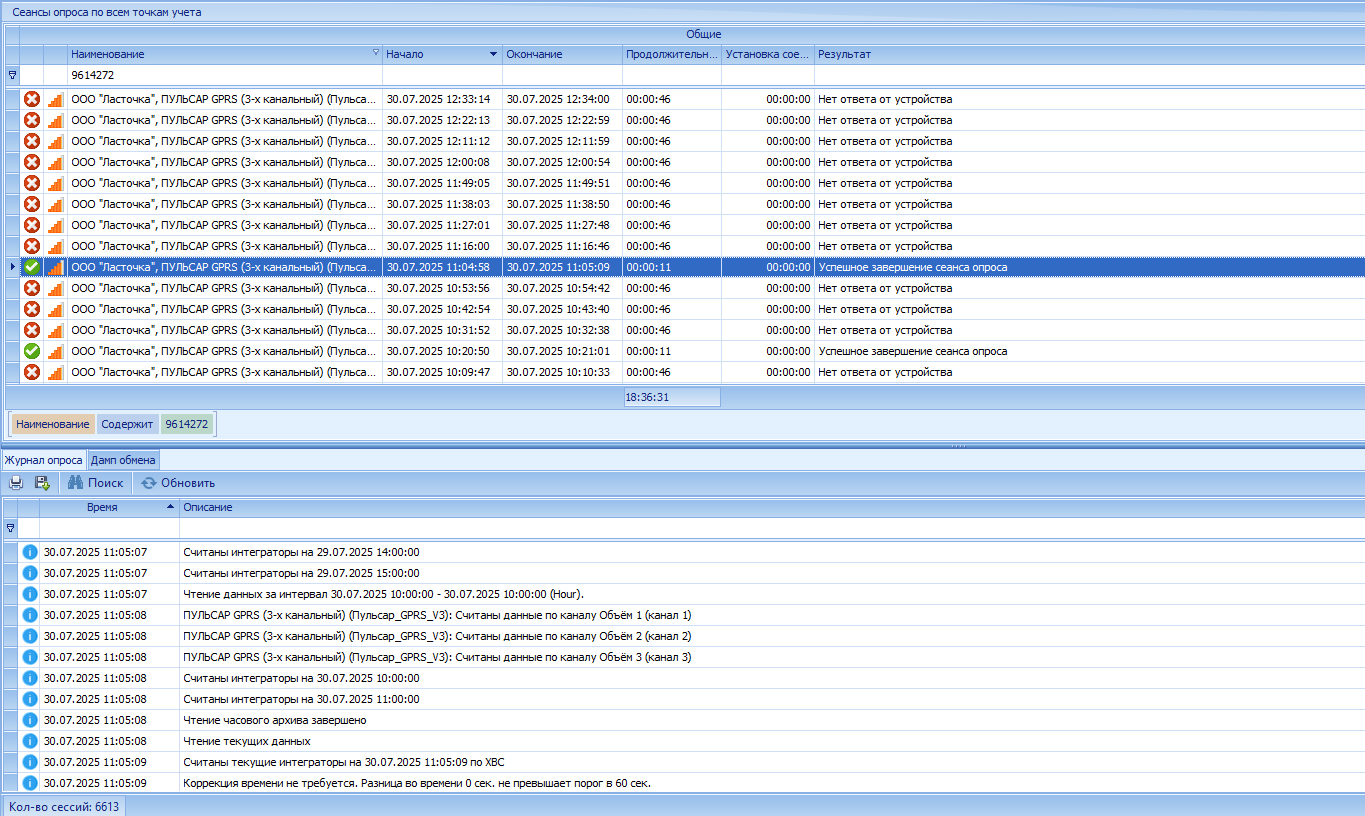This screenshot has height=816, width=1365.
Task: Click the Наименование filter field containing 9614272
Action: [x=224, y=75]
